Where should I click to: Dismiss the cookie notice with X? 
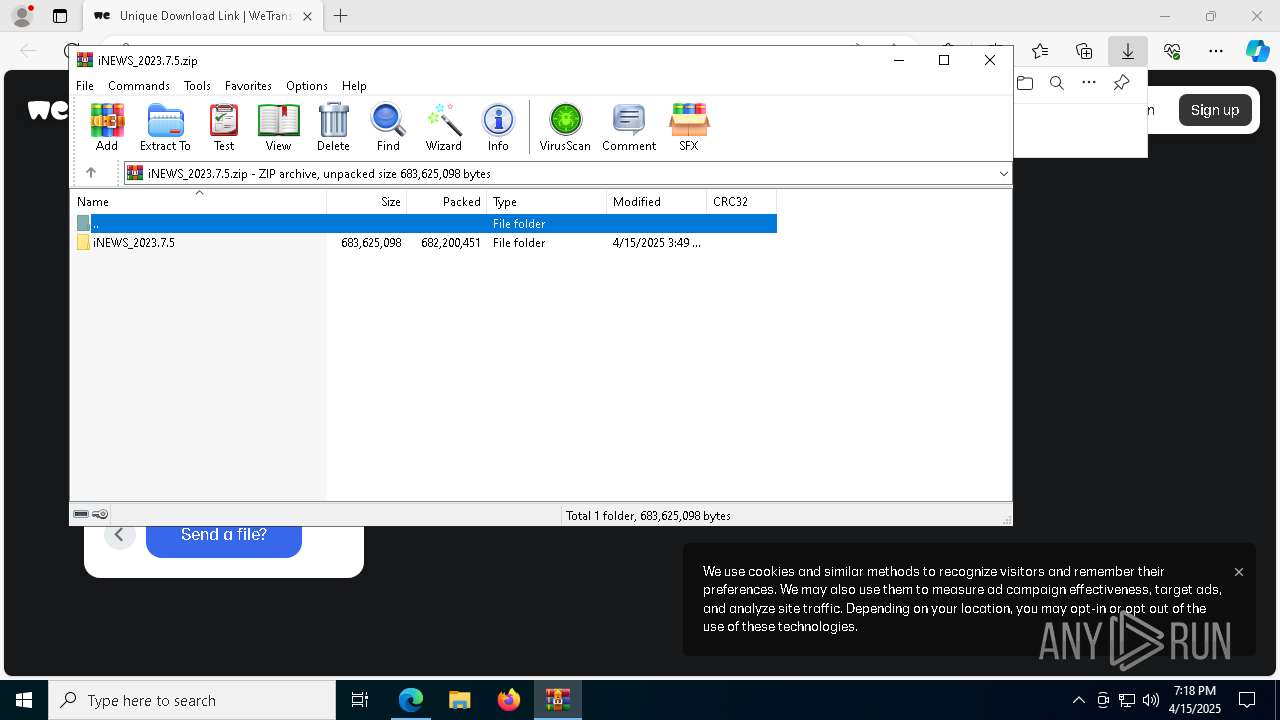point(1239,572)
